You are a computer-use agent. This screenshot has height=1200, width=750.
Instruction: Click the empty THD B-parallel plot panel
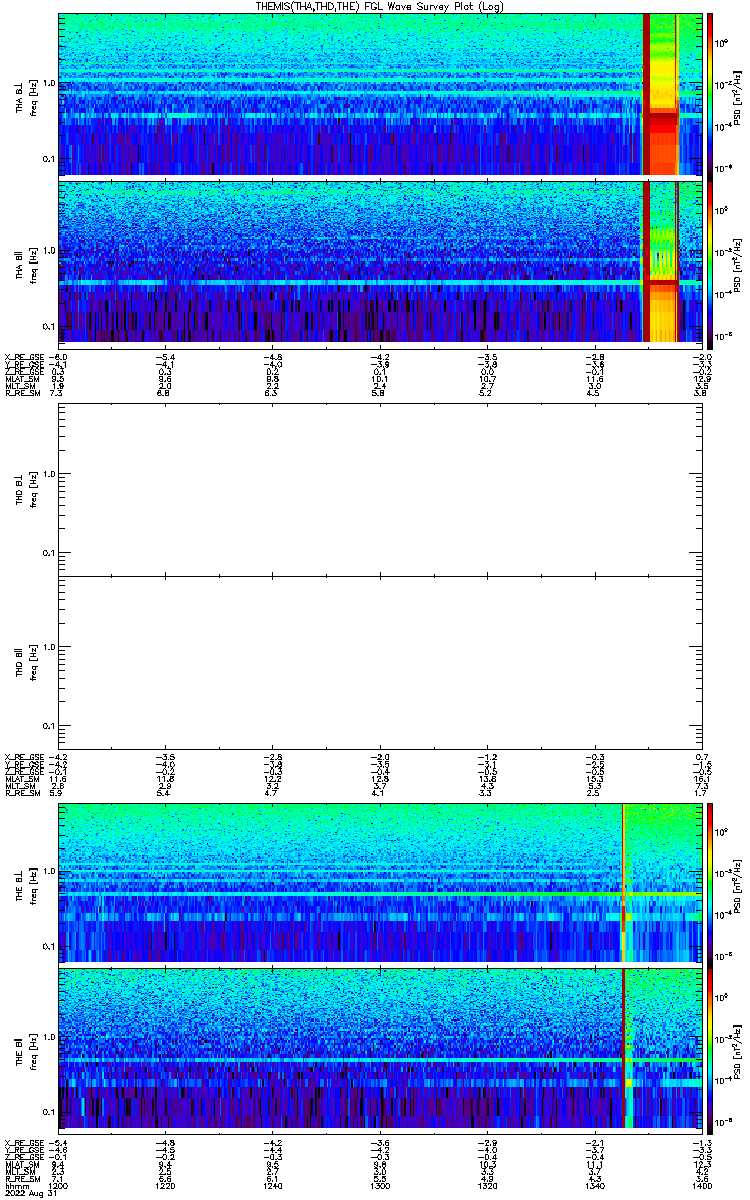pos(380,663)
